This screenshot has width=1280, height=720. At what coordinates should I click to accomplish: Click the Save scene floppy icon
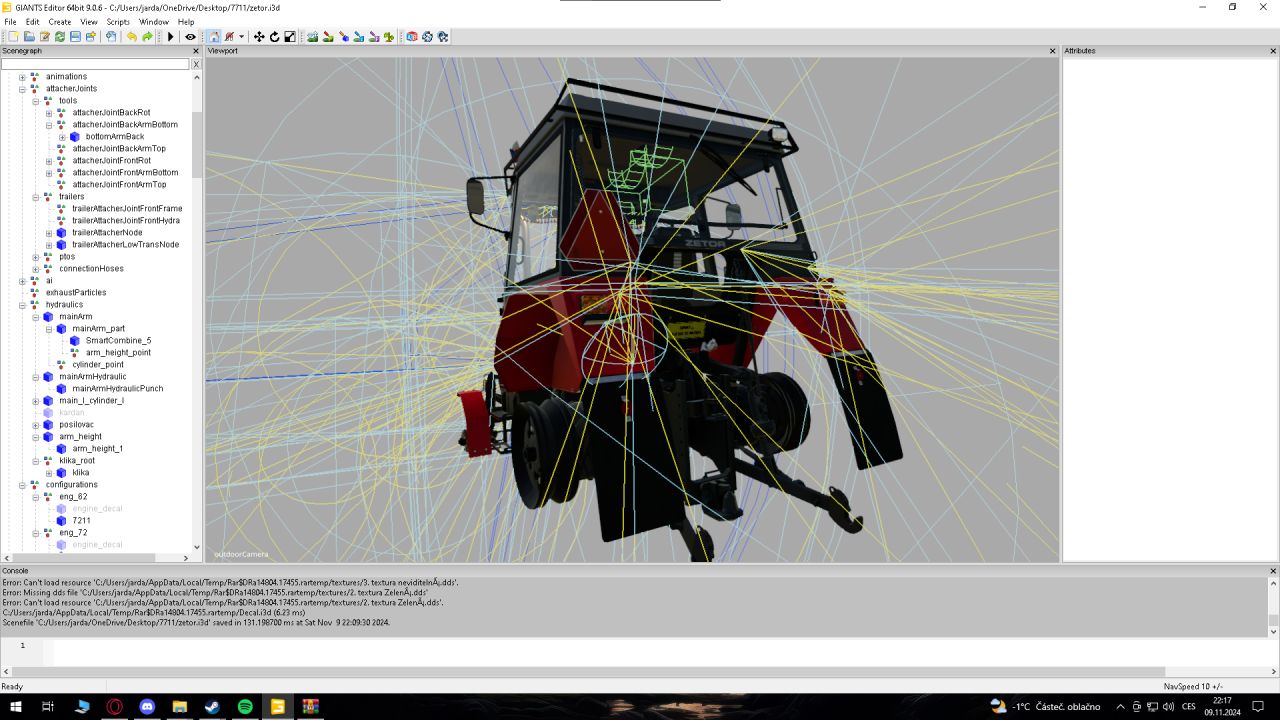75,37
